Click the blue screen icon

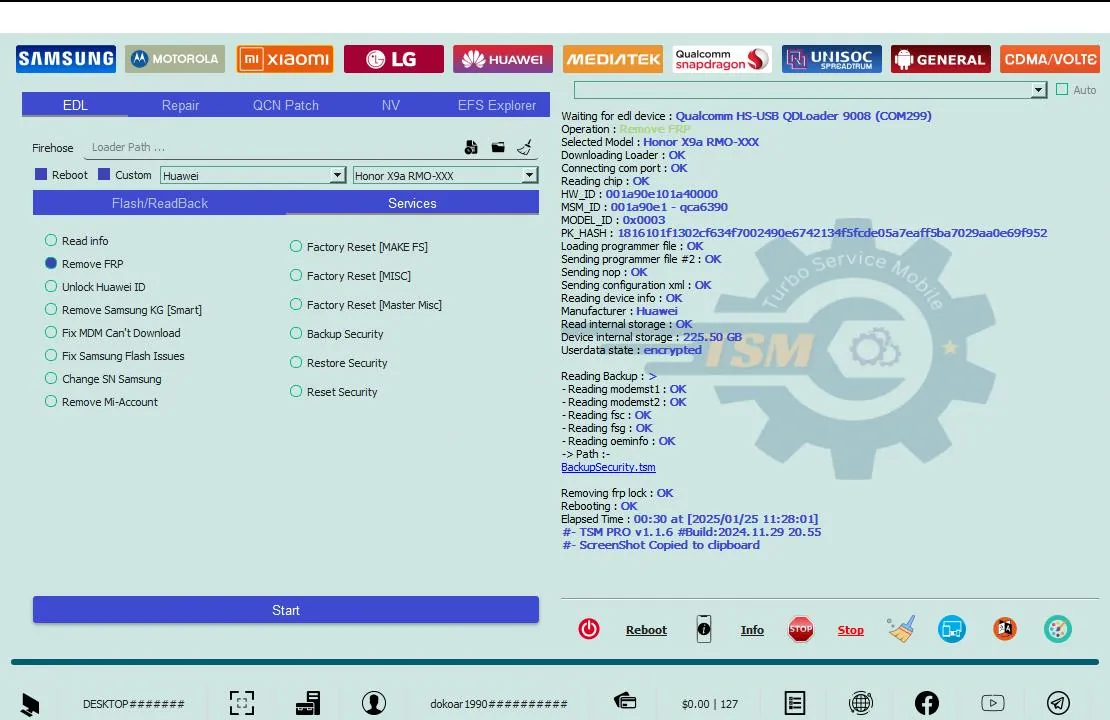click(952, 629)
